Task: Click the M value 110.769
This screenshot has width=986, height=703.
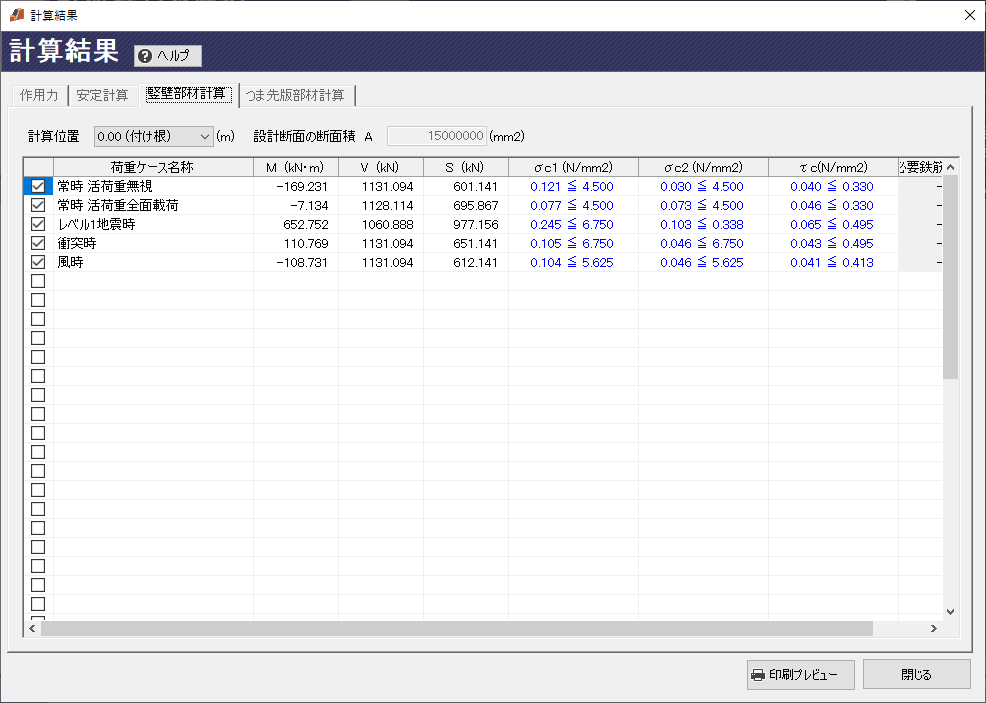Action: 306,243
